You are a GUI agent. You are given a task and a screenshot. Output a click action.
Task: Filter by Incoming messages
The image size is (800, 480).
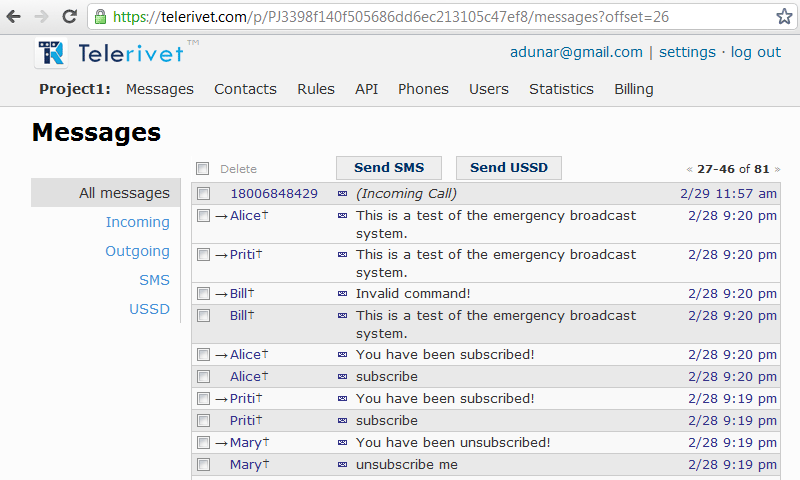click(137, 222)
